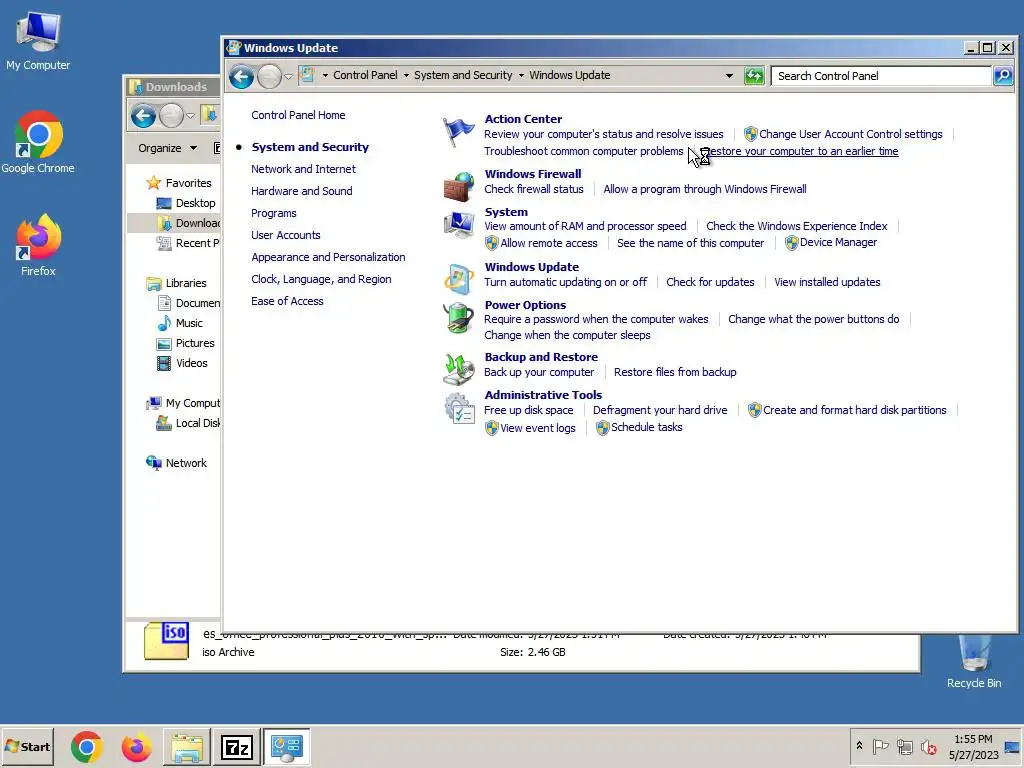Click the Windows Update breadcrumb

569,75
